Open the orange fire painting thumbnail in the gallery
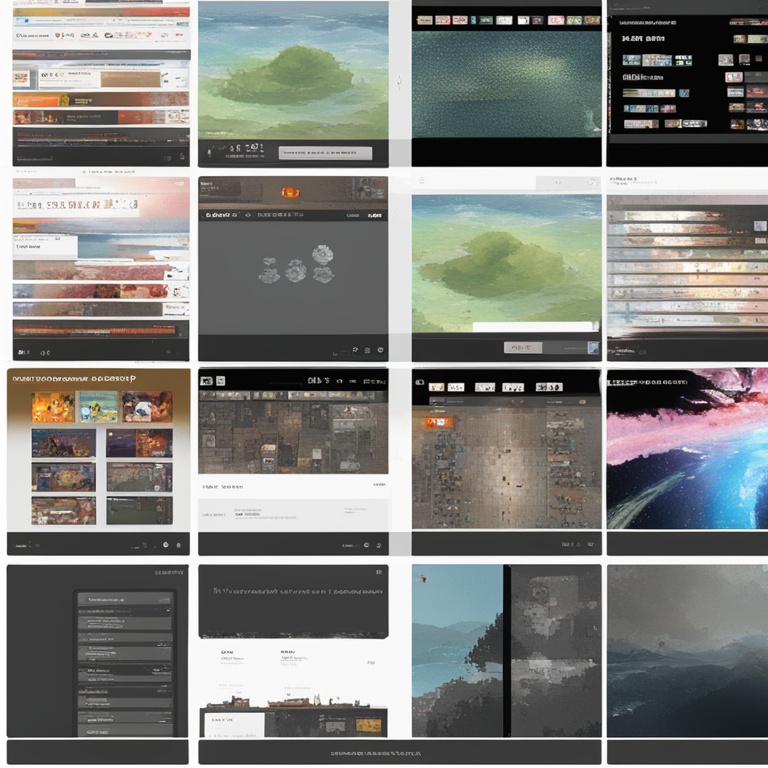Viewport: 768px width, 768px height. click(53, 407)
